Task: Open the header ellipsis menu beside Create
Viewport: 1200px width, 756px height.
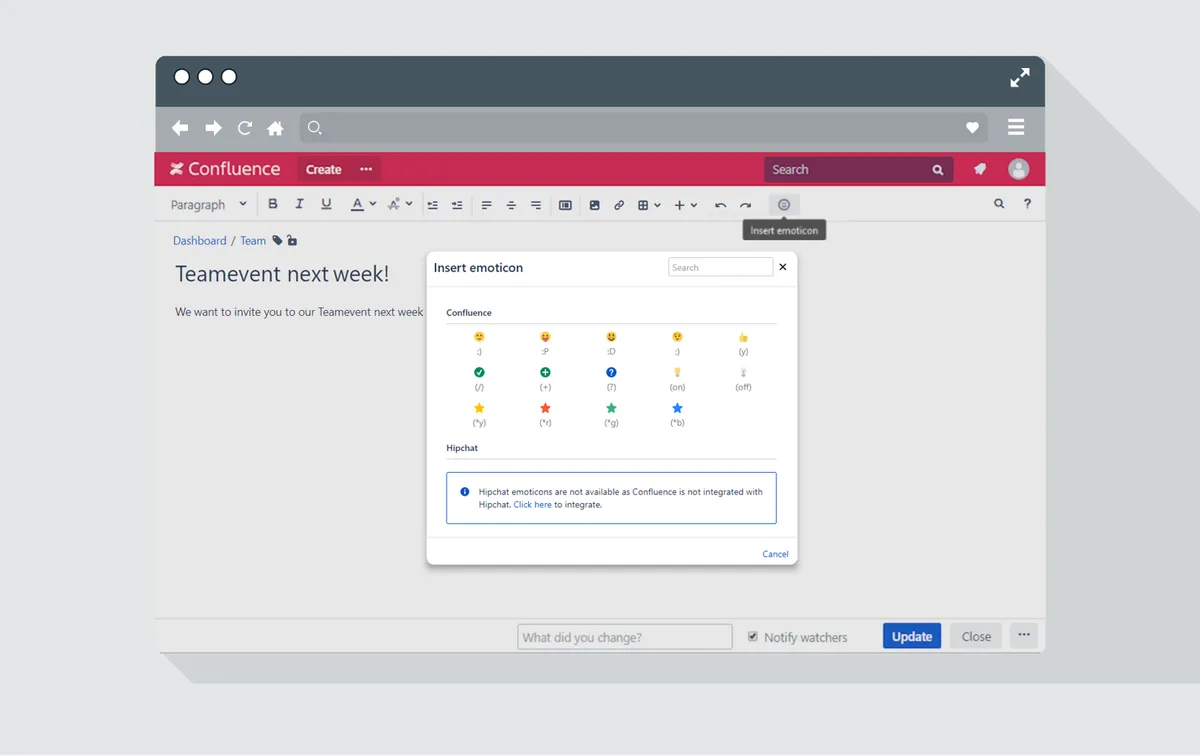Action: [366, 169]
